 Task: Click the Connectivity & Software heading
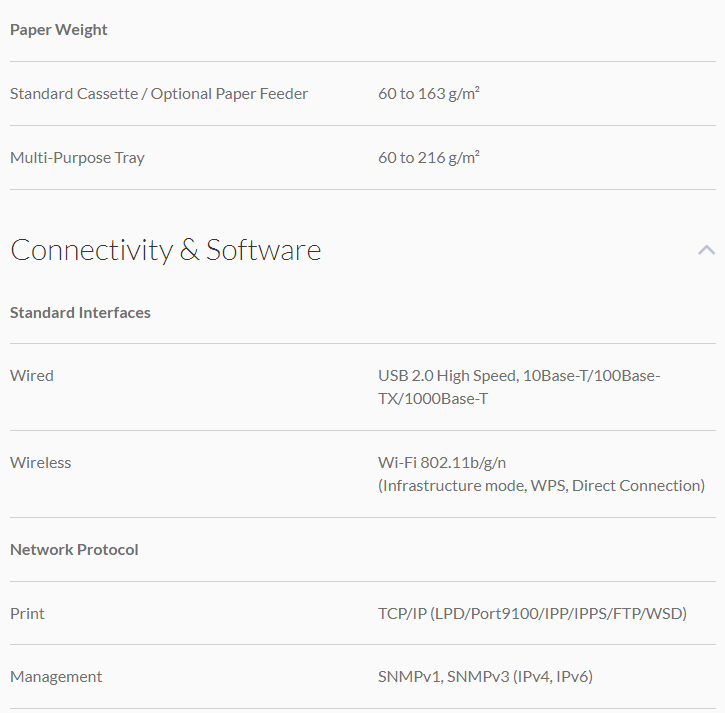click(166, 250)
